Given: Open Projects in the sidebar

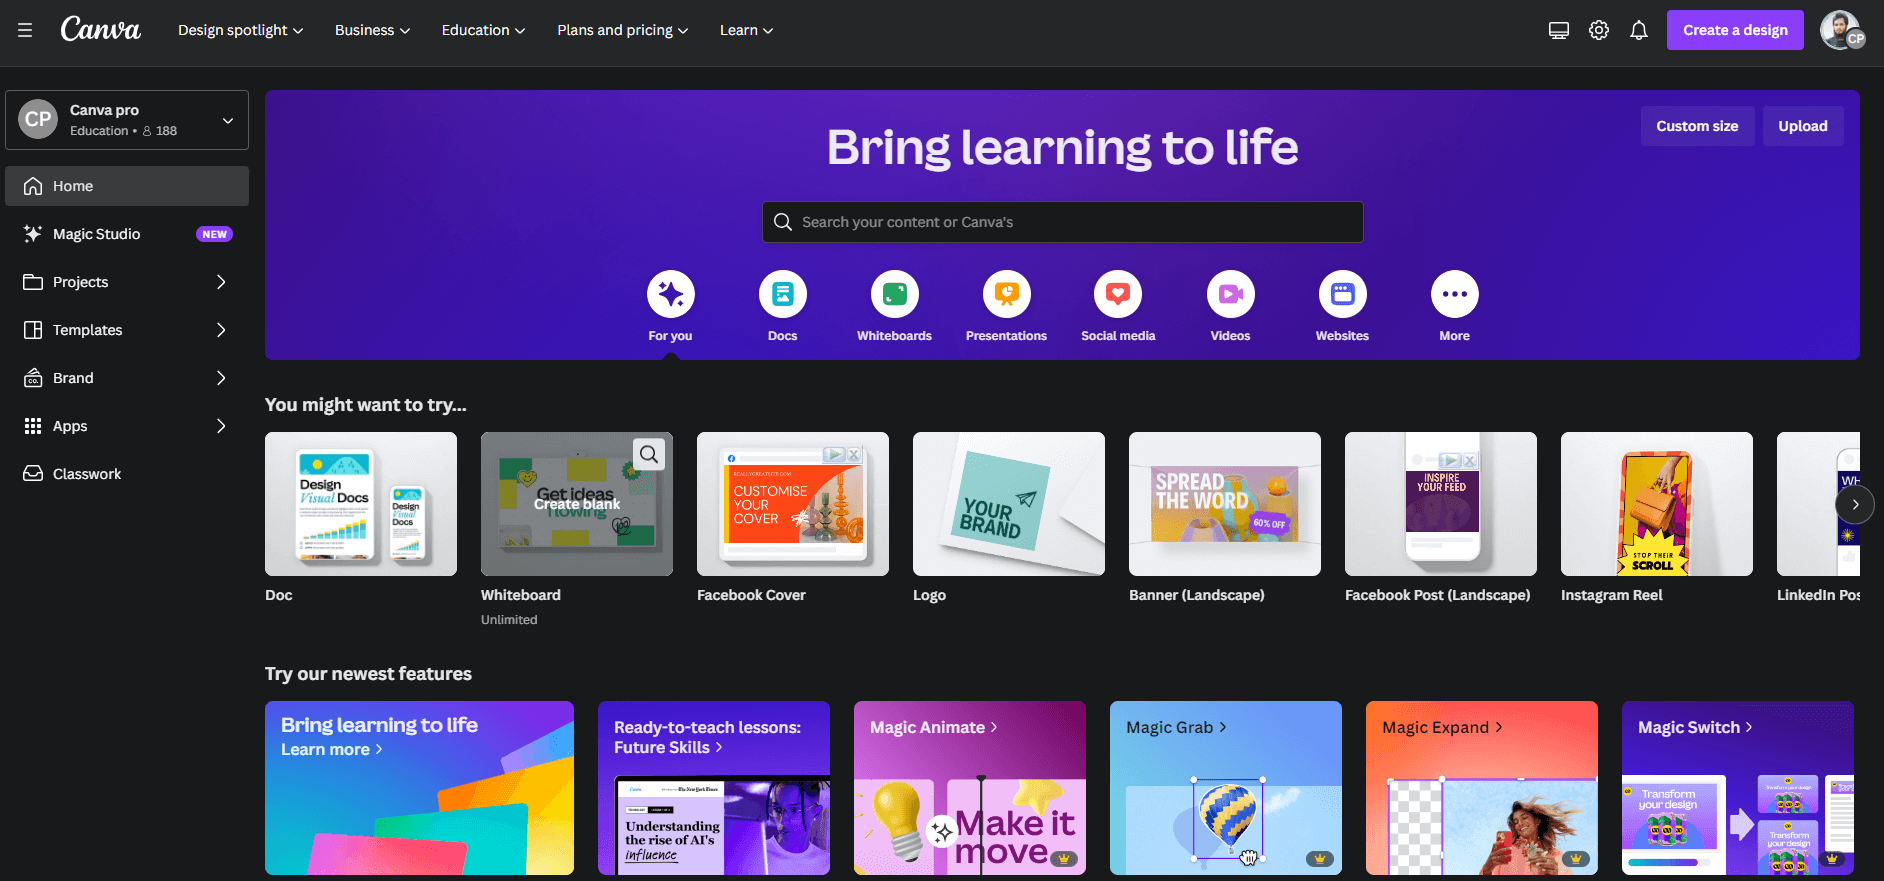Looking at the screenshot, I should point(127,282).
